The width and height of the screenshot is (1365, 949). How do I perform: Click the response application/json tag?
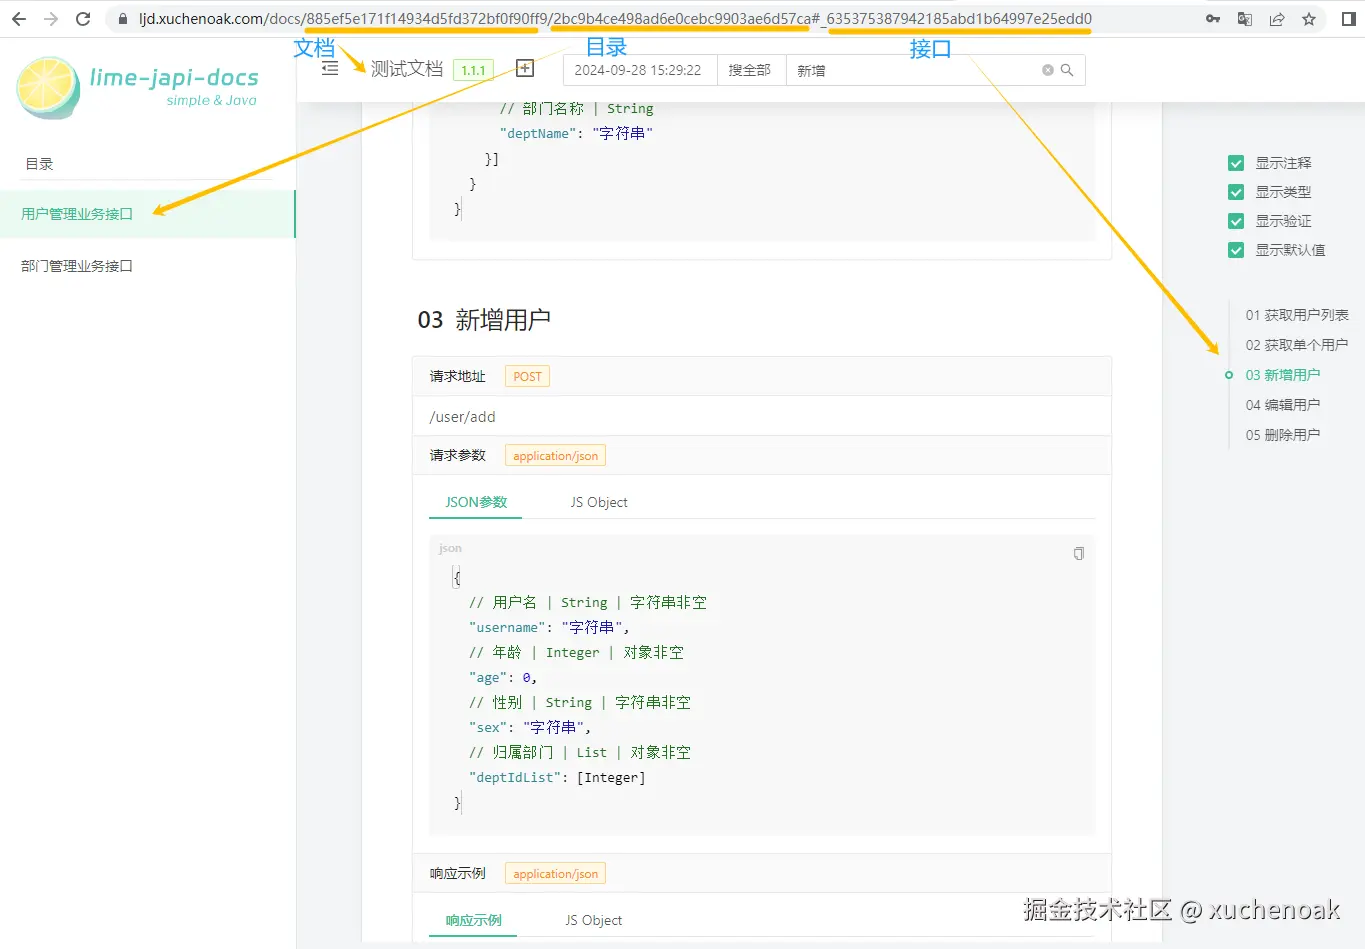[x=555, y=874]
